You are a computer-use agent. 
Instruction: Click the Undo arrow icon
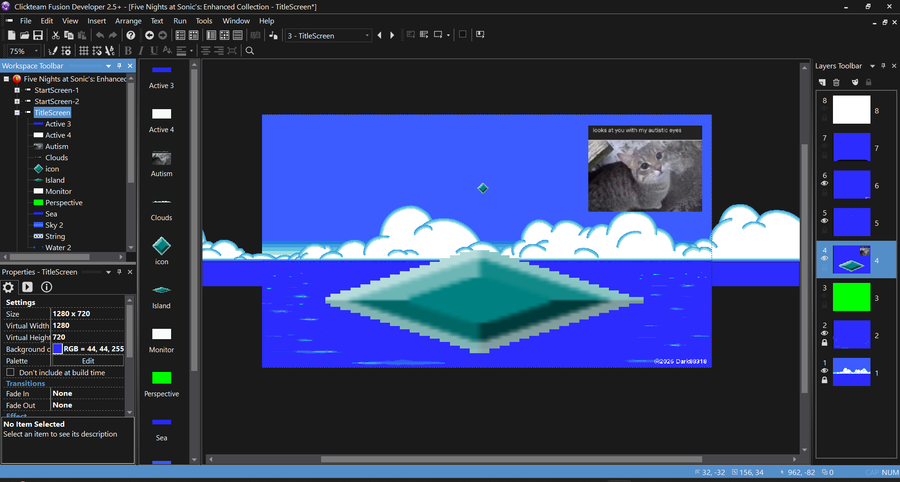tap(100, 35)
